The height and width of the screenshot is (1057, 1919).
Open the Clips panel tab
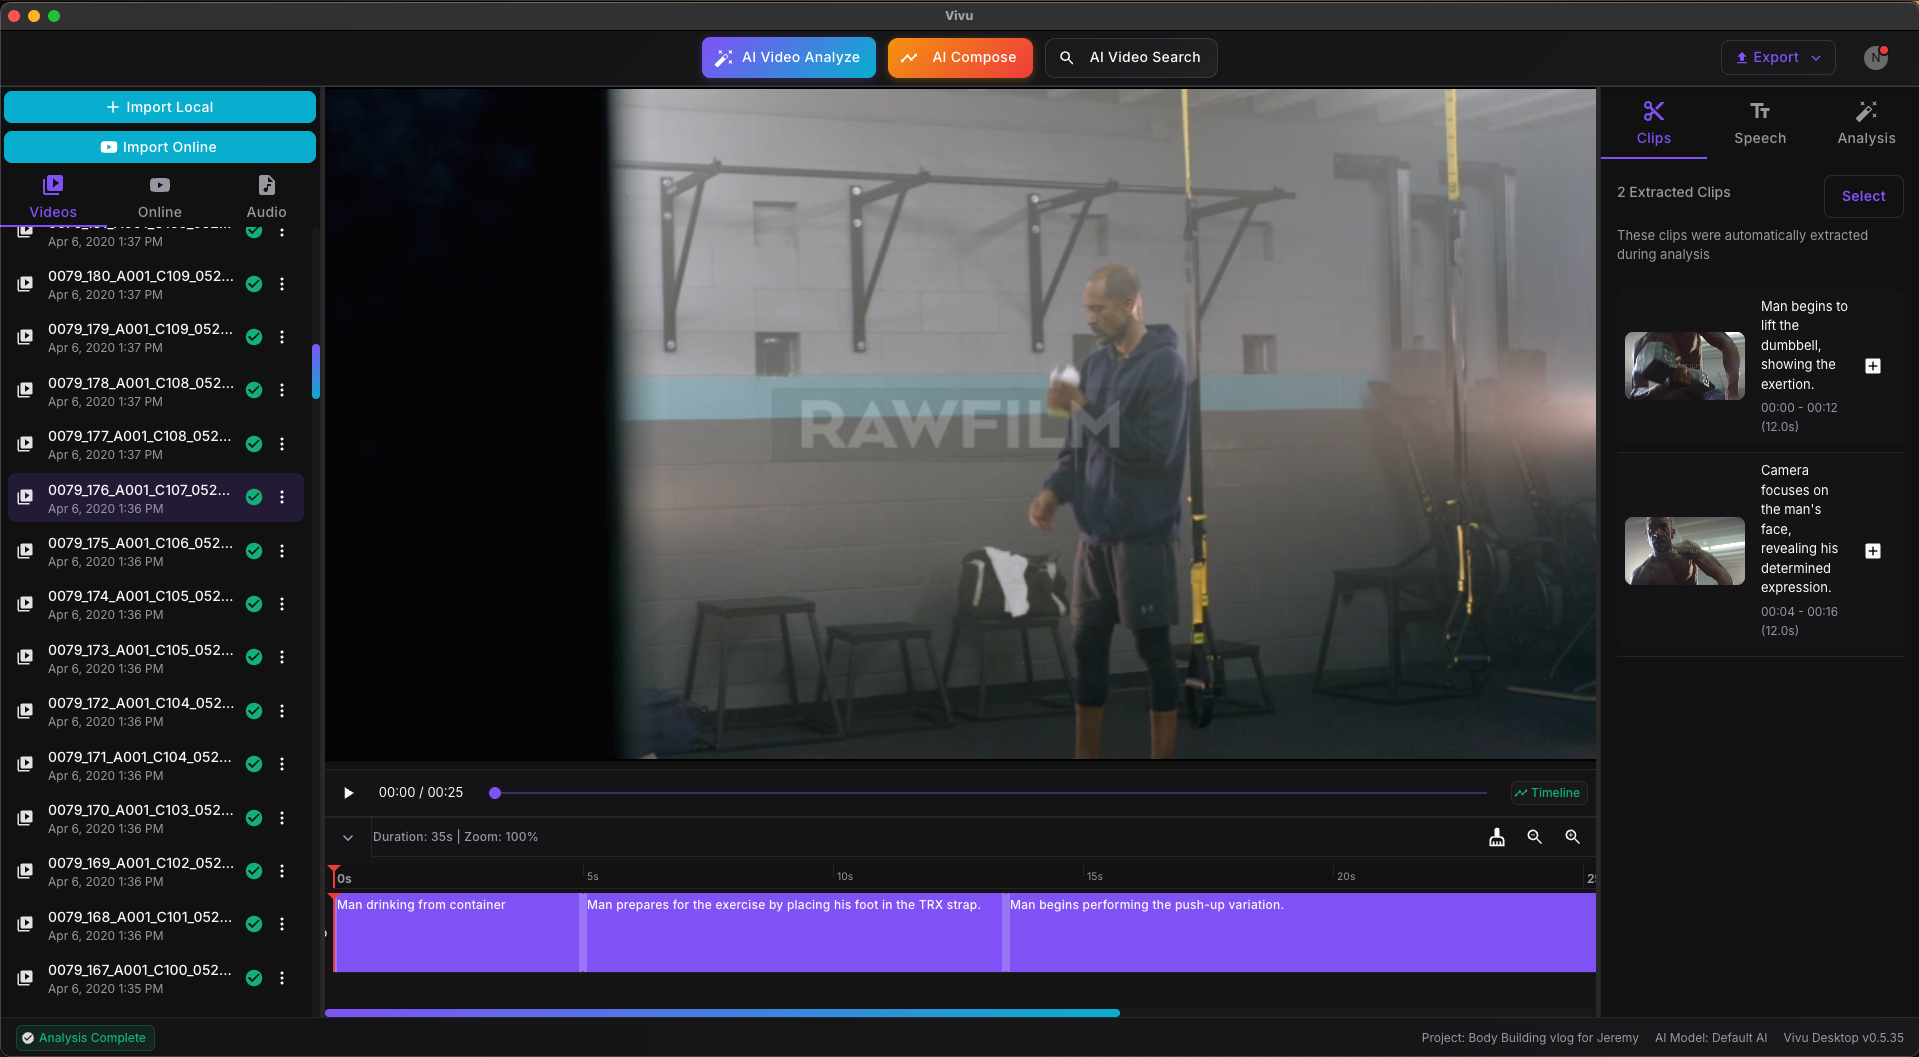click(x=1653, y=123)
